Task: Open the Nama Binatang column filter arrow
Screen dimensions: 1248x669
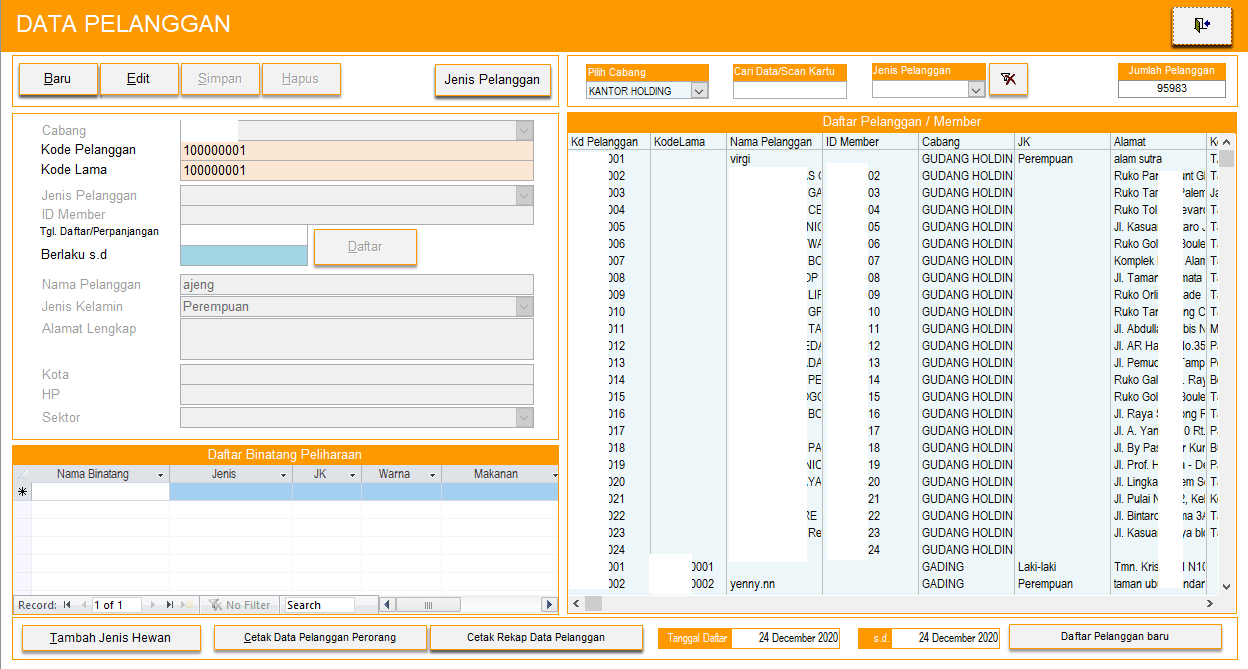Action: tap(160, 475)
